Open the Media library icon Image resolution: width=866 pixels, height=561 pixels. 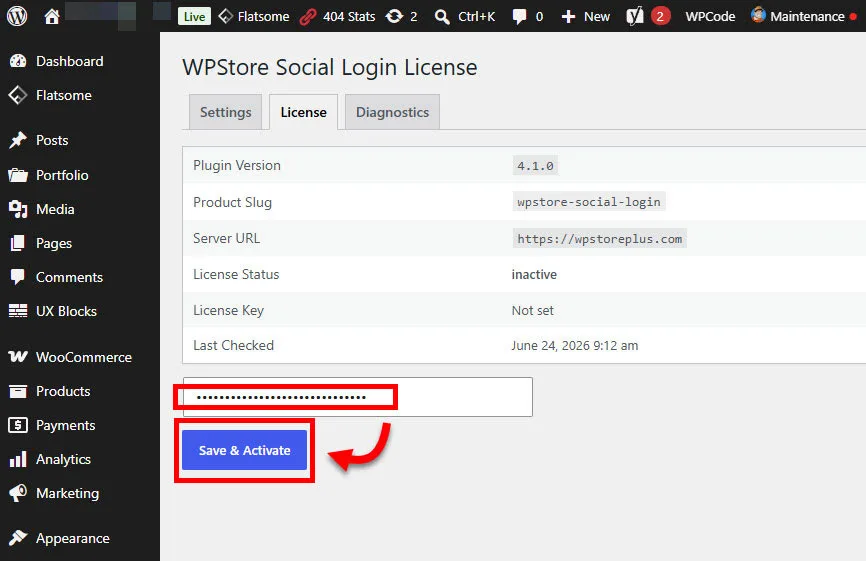(18, 209)
